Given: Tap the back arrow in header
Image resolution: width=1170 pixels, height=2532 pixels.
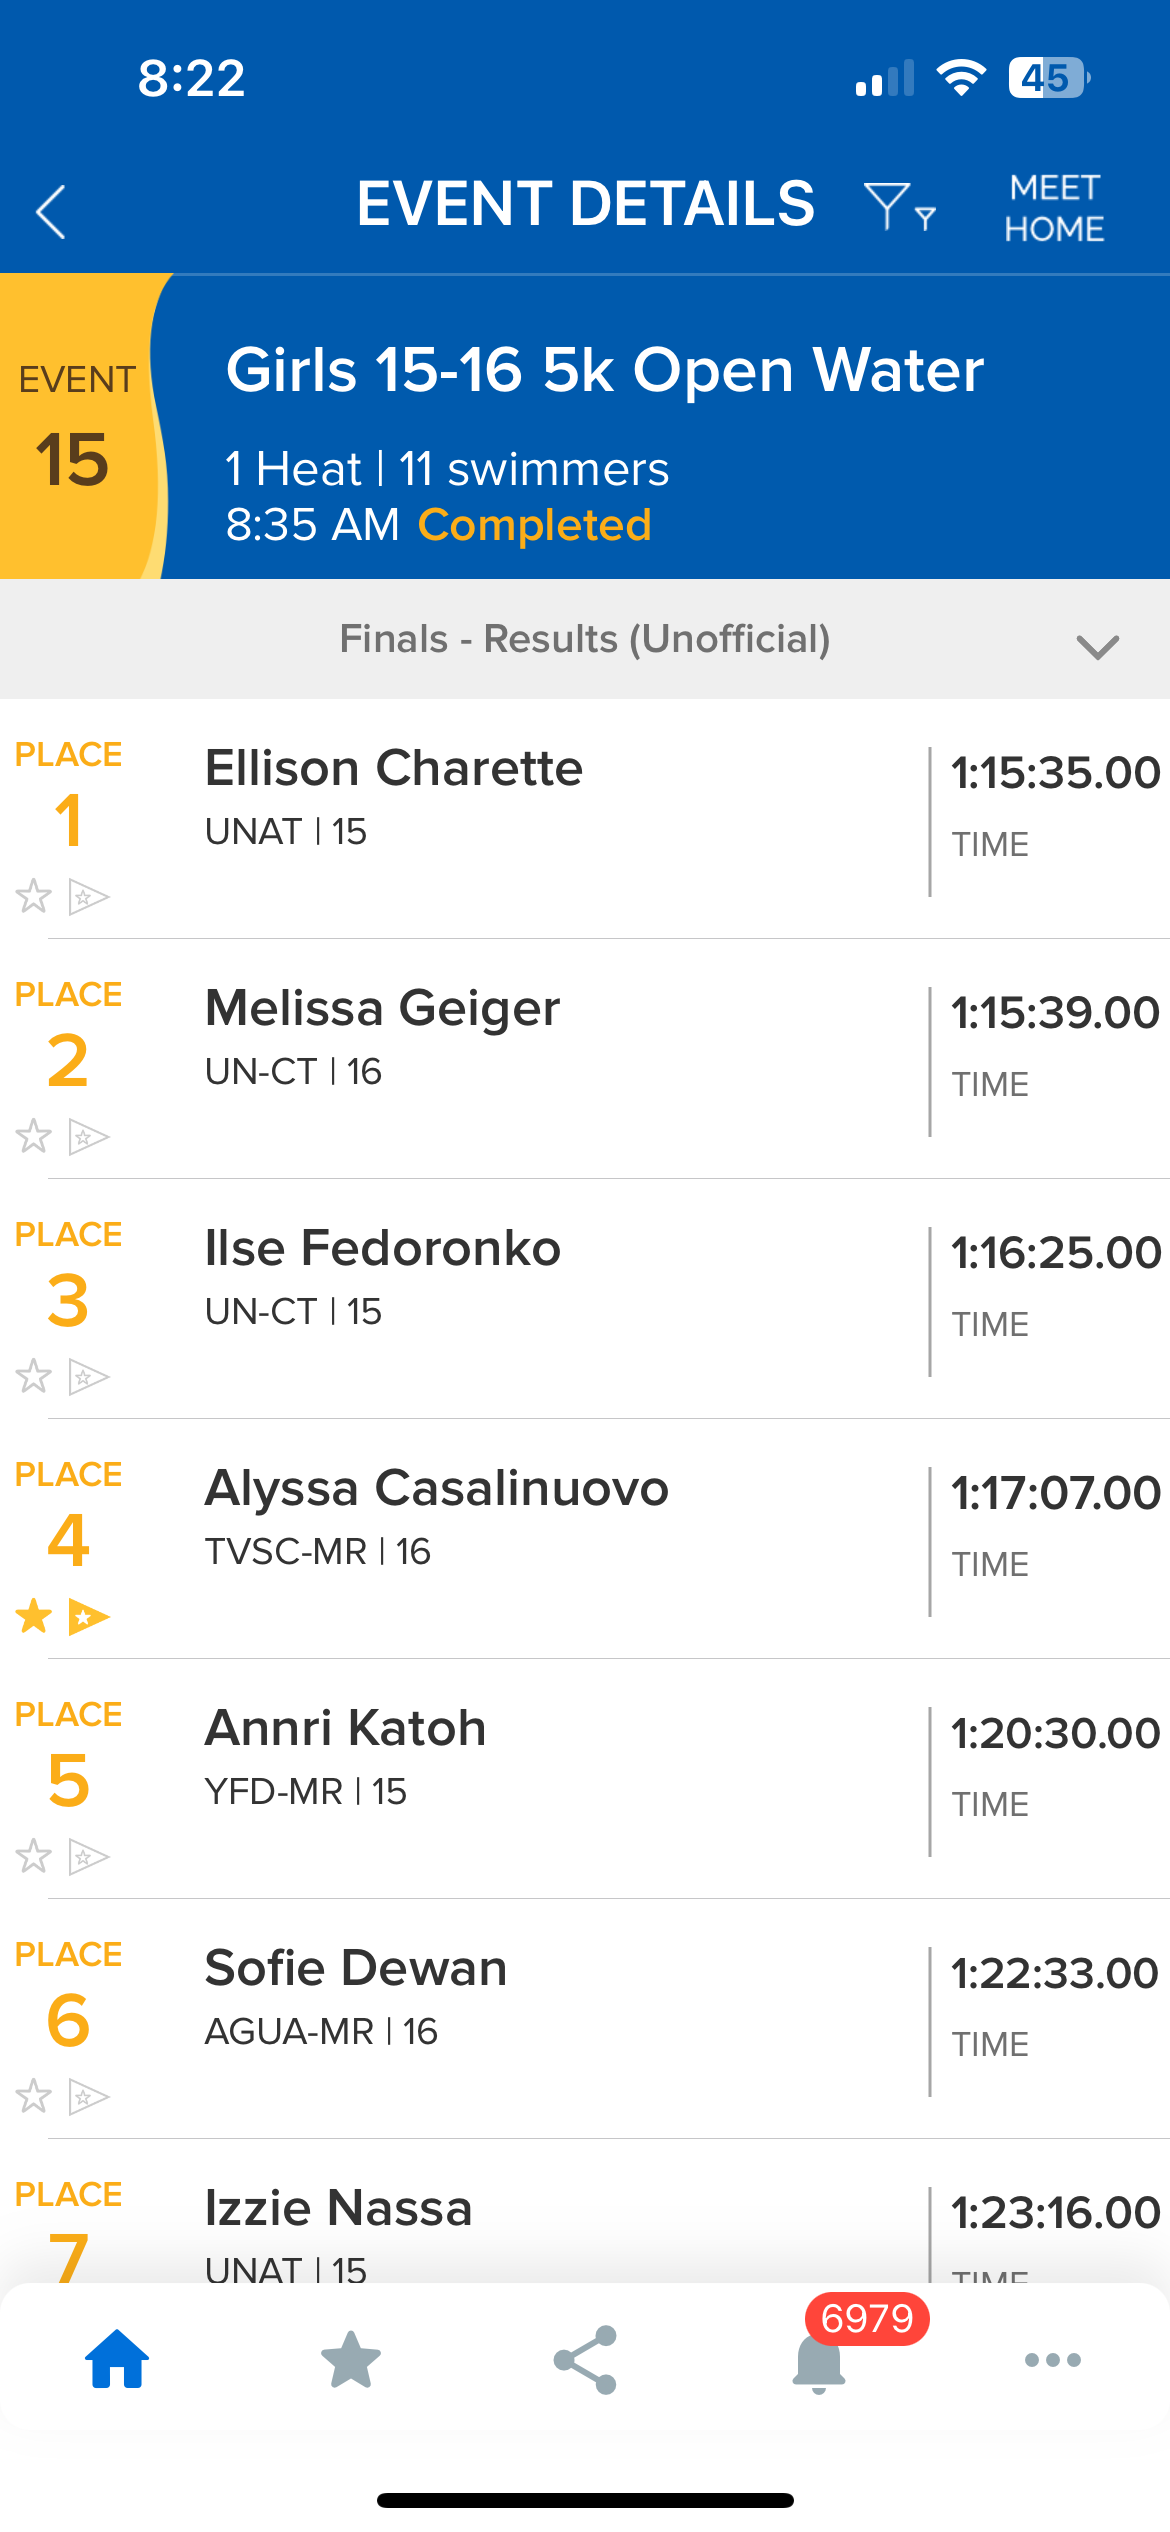Looking at the screenshot, I should (51, 212).
